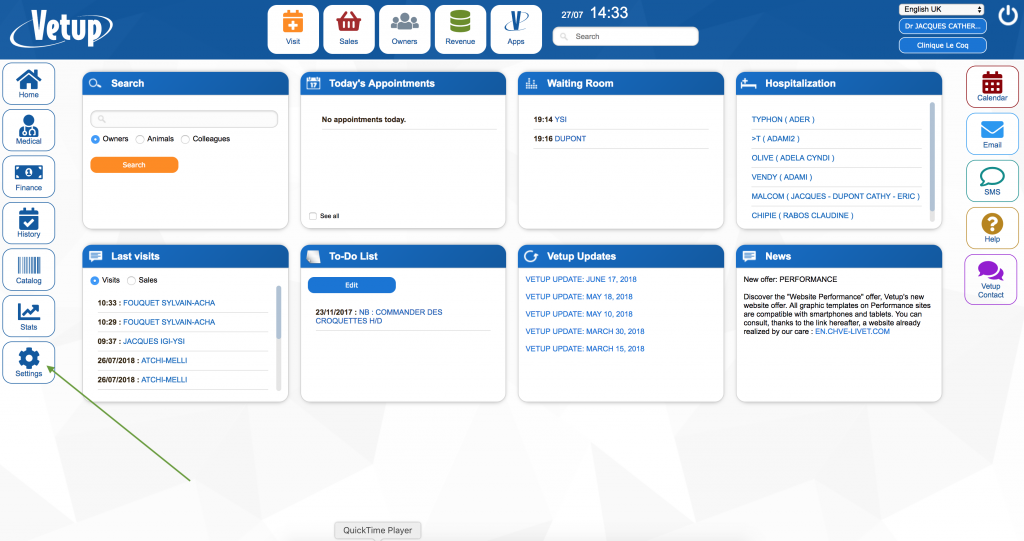
Task: Select the Colleagues radio button
Action: click(185, 139)
